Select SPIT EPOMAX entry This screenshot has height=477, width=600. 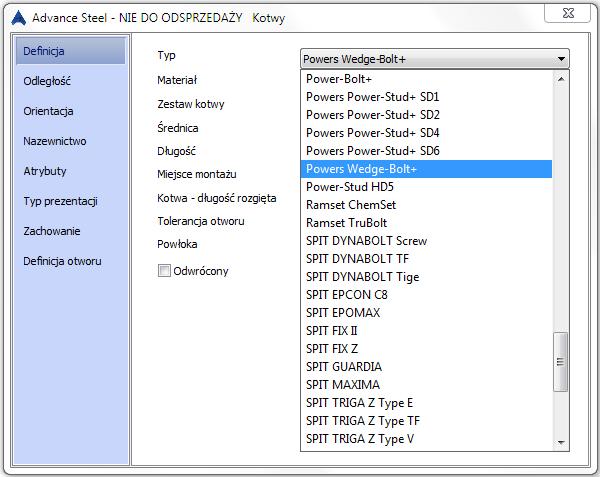(x=426, y=313)
